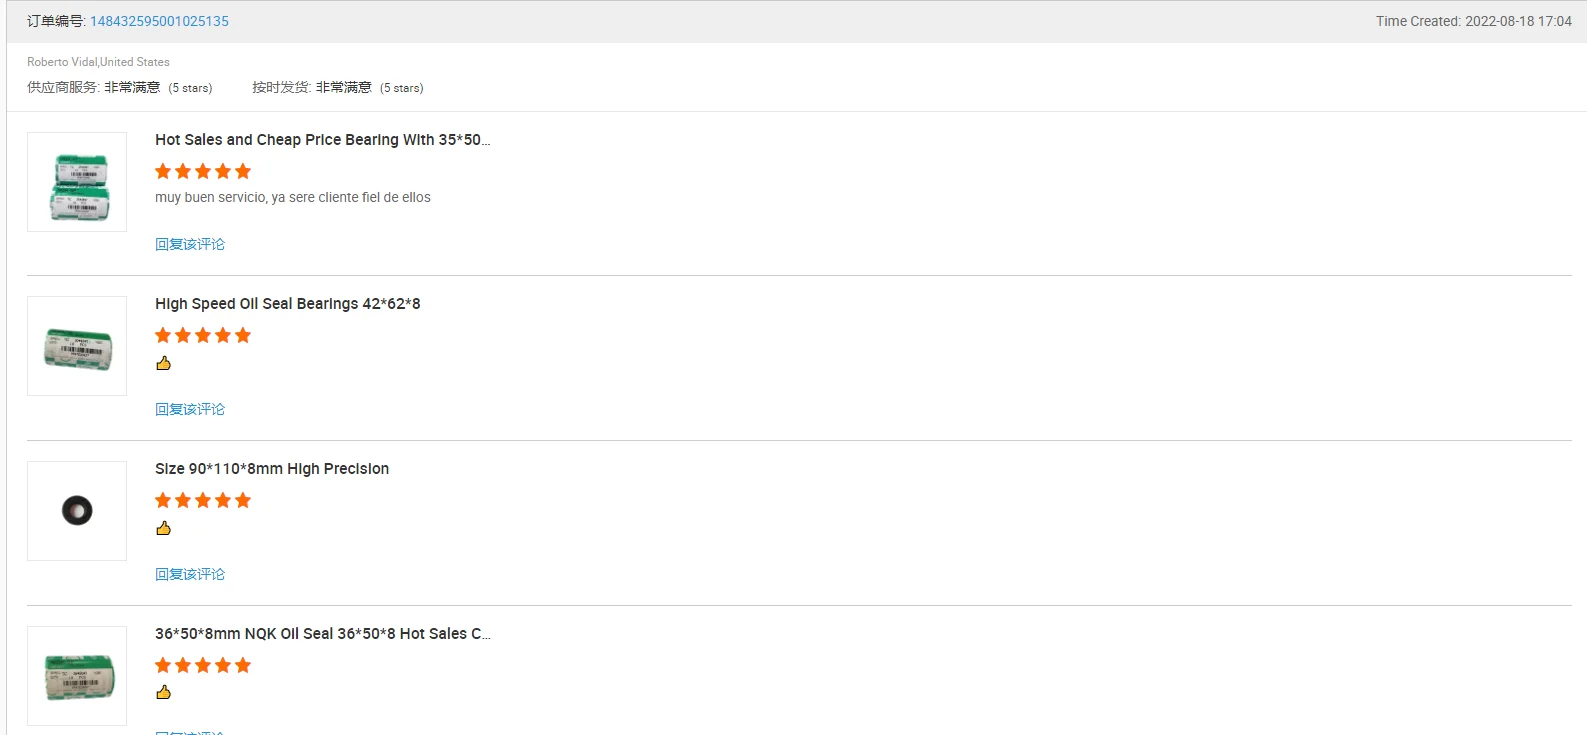Reply to the 'muy buen servicio' review
The width and height of the screenshot is (1587, 735).
pyautogui.click(x=190, y=244)
